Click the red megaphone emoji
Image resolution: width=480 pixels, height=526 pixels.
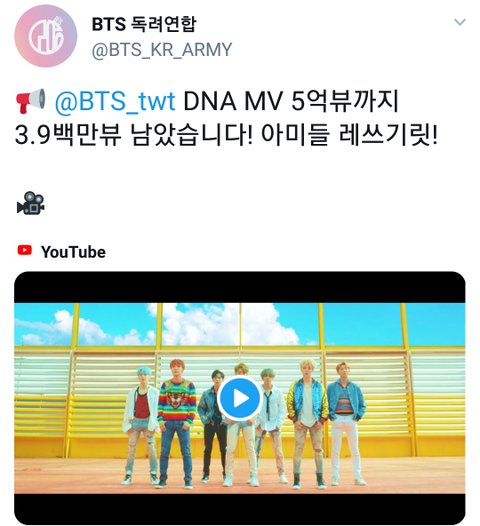(x=31, y=101)
